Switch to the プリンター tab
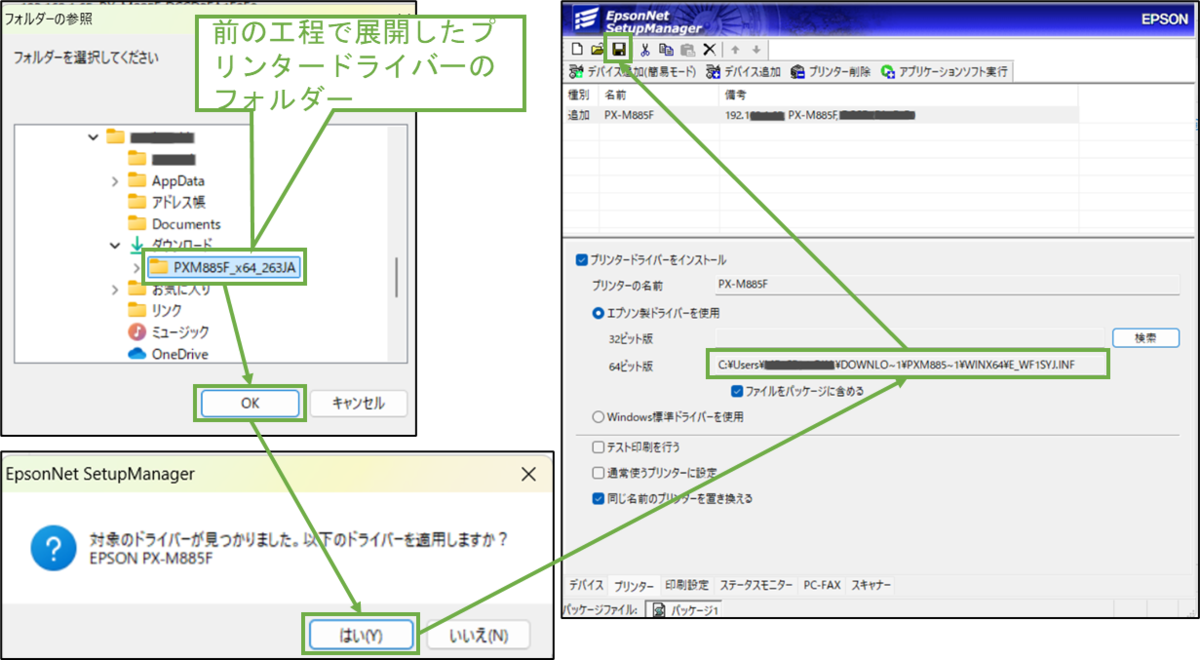Viewport: 1200px width, 660px height. tap(634, 585)
